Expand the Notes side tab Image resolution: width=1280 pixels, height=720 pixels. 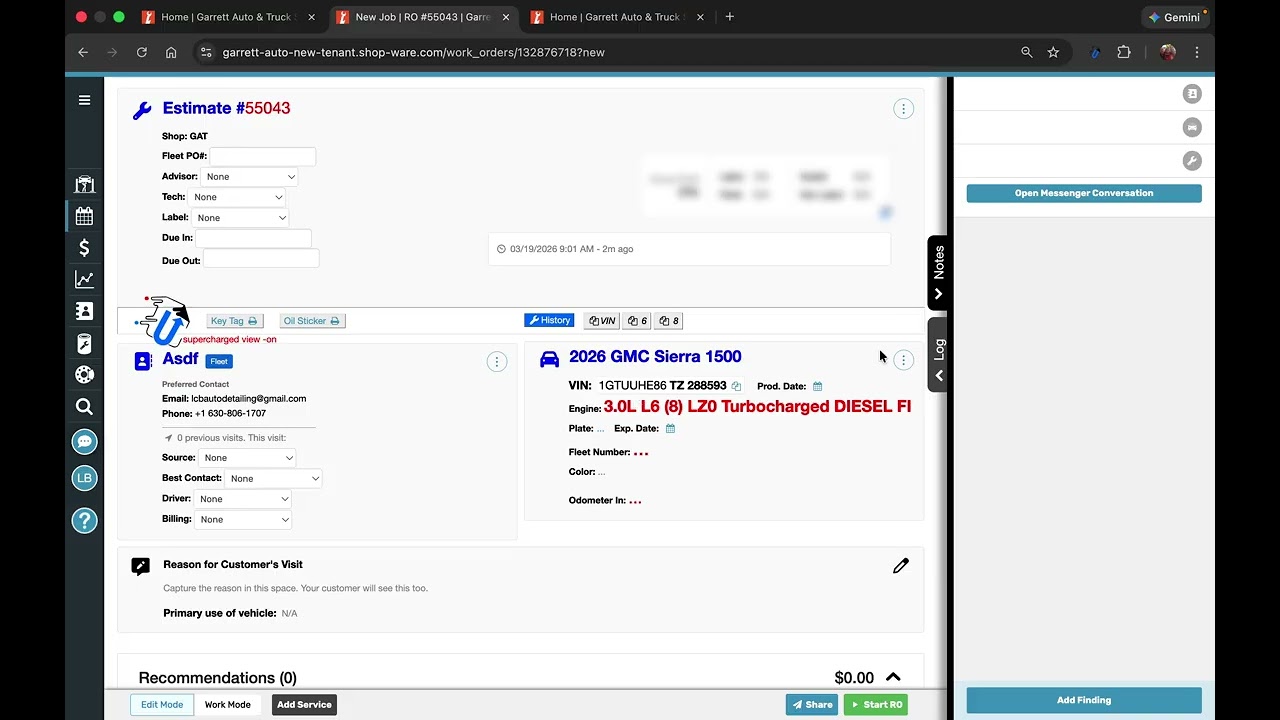pos(938,273)
